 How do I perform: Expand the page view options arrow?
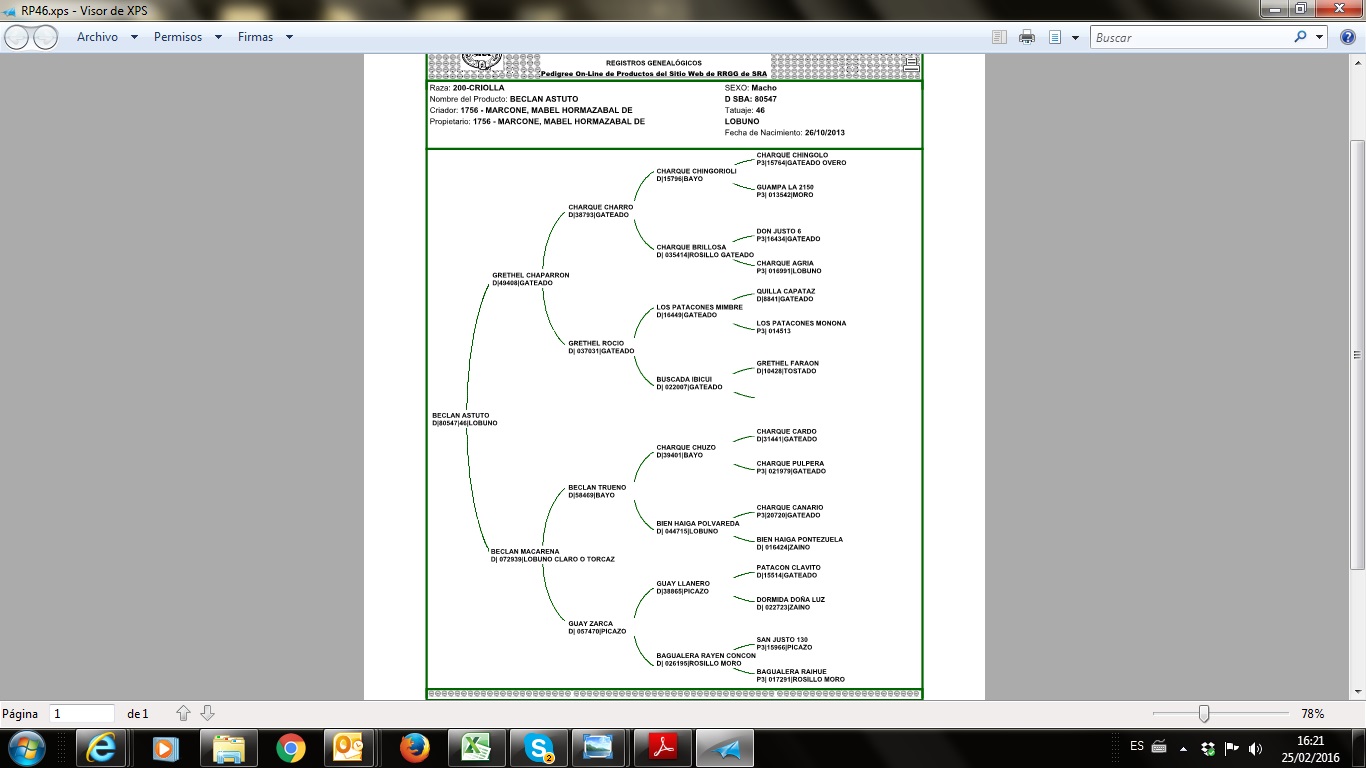click(x=1075, y=37)
